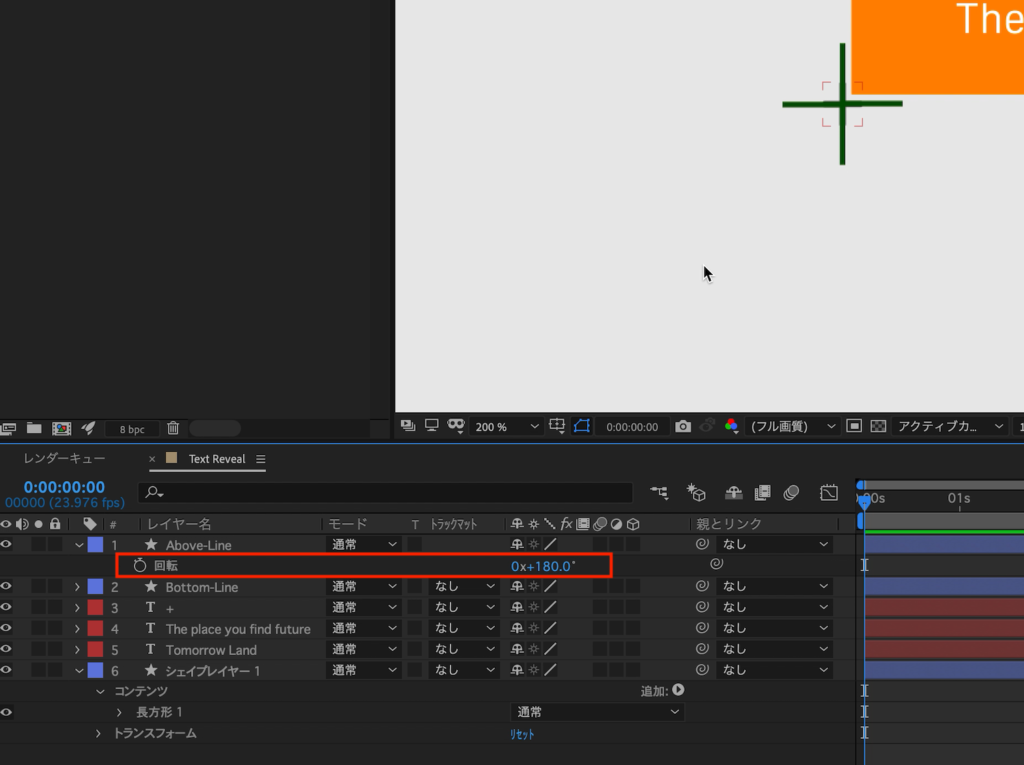
Task: Open the Text Reveal tab panel menu
Action: (x=261, y=459)
